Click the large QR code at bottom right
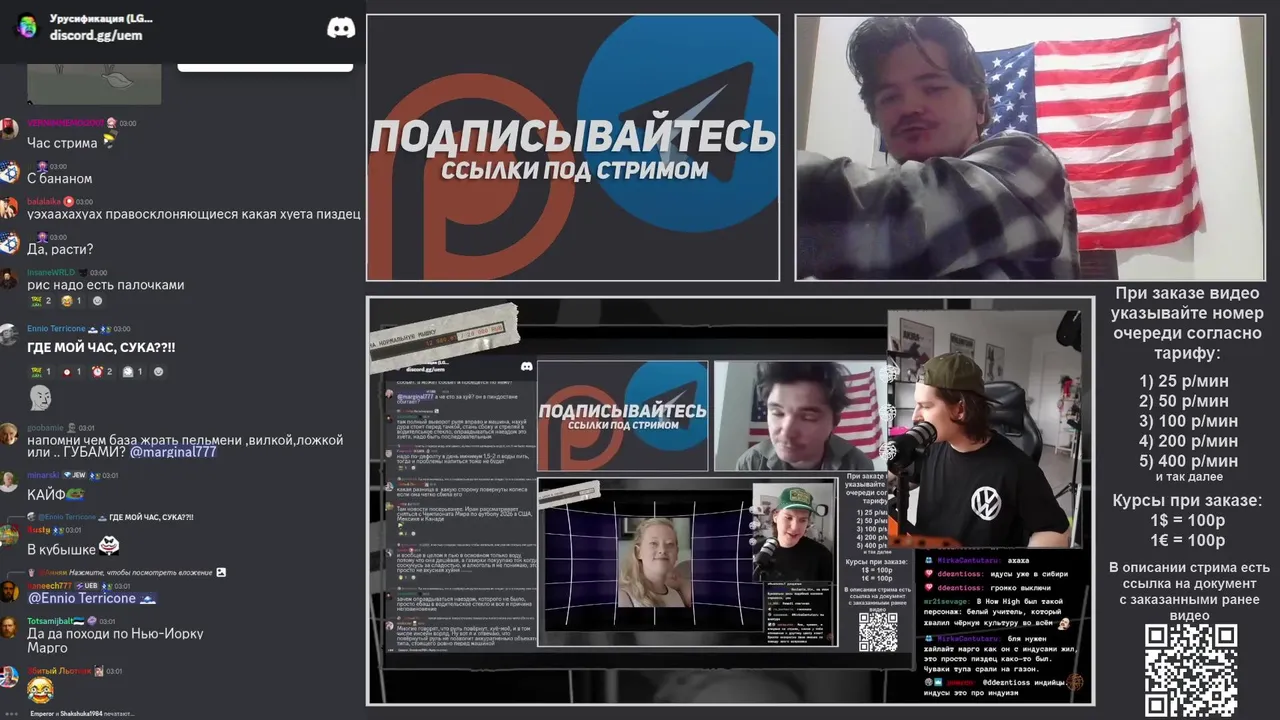Screen dimensions: 1280x720 point(1191,670)
